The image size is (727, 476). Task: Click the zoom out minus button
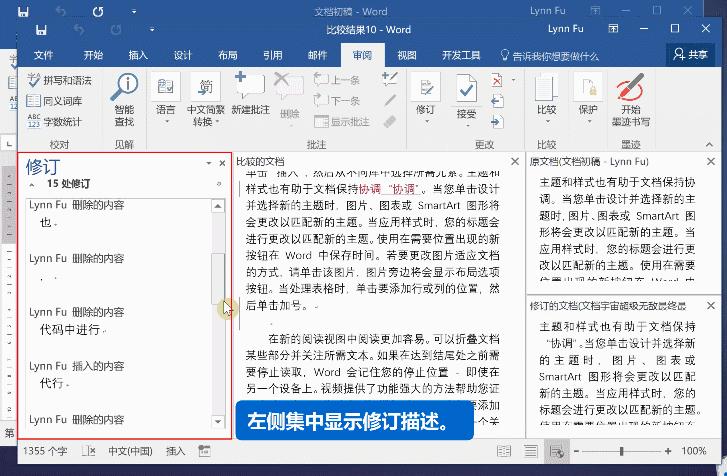coord(576,451)
